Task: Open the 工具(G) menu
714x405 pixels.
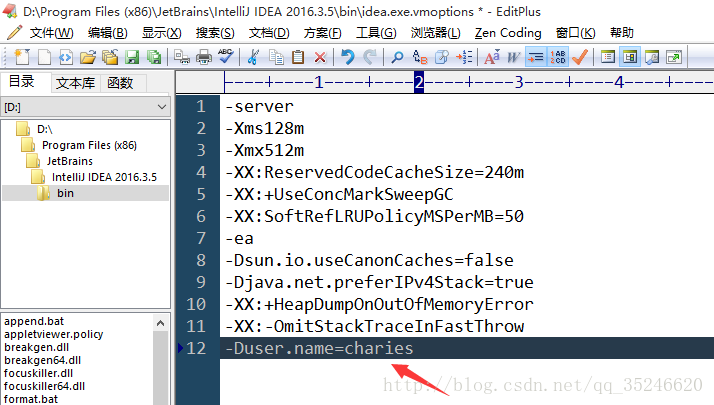Action: pyautogui.click(x=376, y=33)
